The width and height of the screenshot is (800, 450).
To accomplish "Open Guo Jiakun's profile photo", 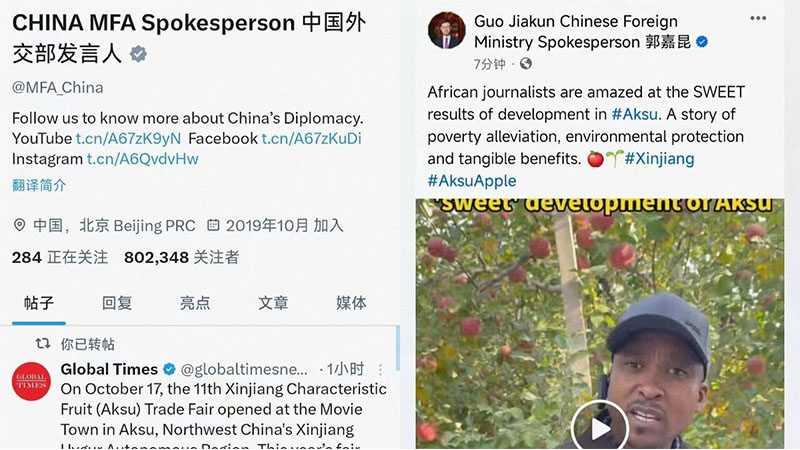I will [446, 31].
